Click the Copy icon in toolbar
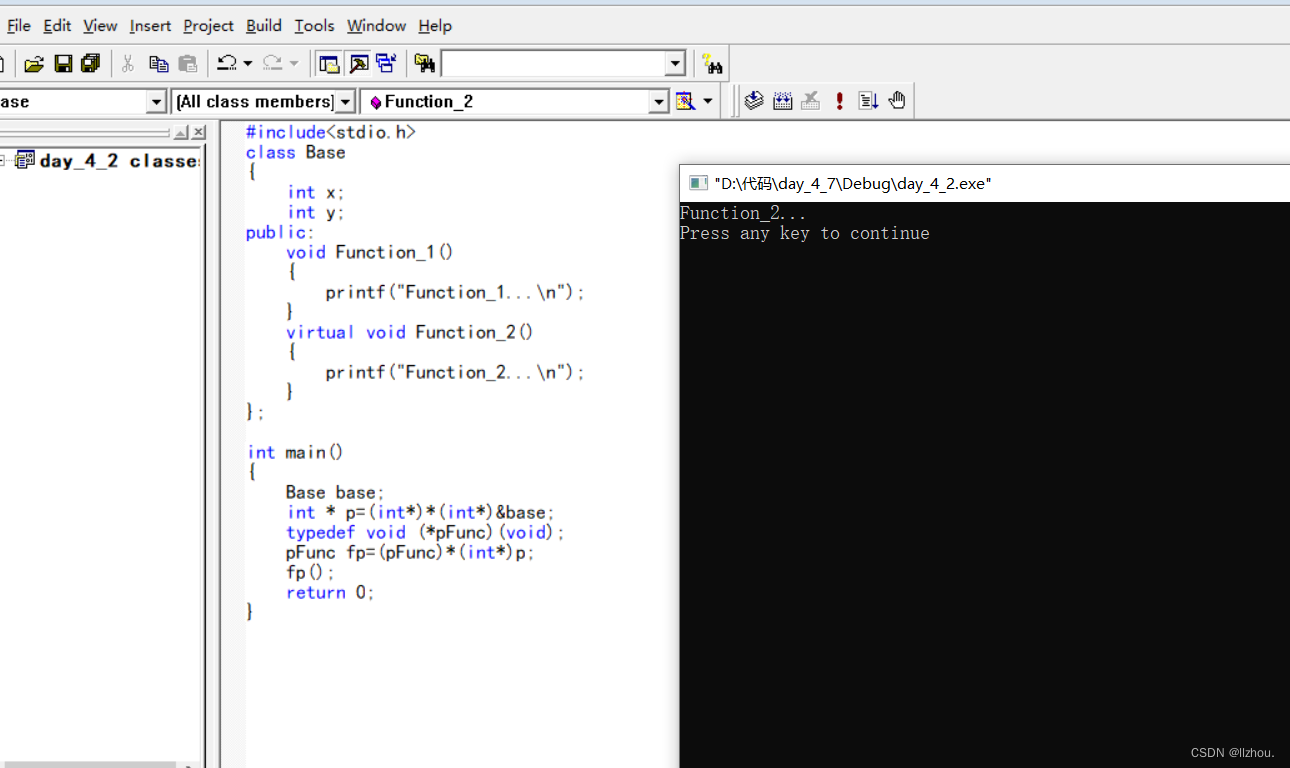Screen dimensions: 1290x768 pos(158,64)
